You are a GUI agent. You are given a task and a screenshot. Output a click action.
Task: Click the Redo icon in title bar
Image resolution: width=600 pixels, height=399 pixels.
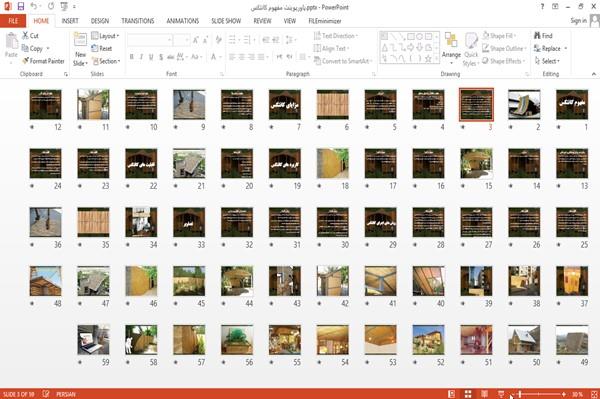click(51, 6)
